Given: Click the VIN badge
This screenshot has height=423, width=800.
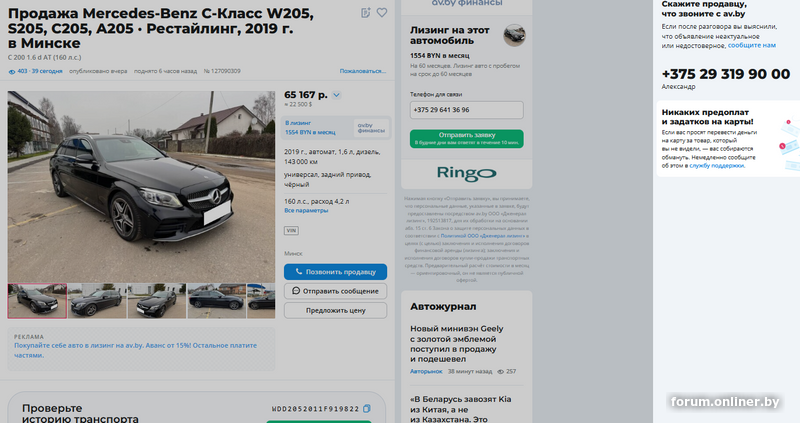Looking at the screenshot, I should coord(291,231).
